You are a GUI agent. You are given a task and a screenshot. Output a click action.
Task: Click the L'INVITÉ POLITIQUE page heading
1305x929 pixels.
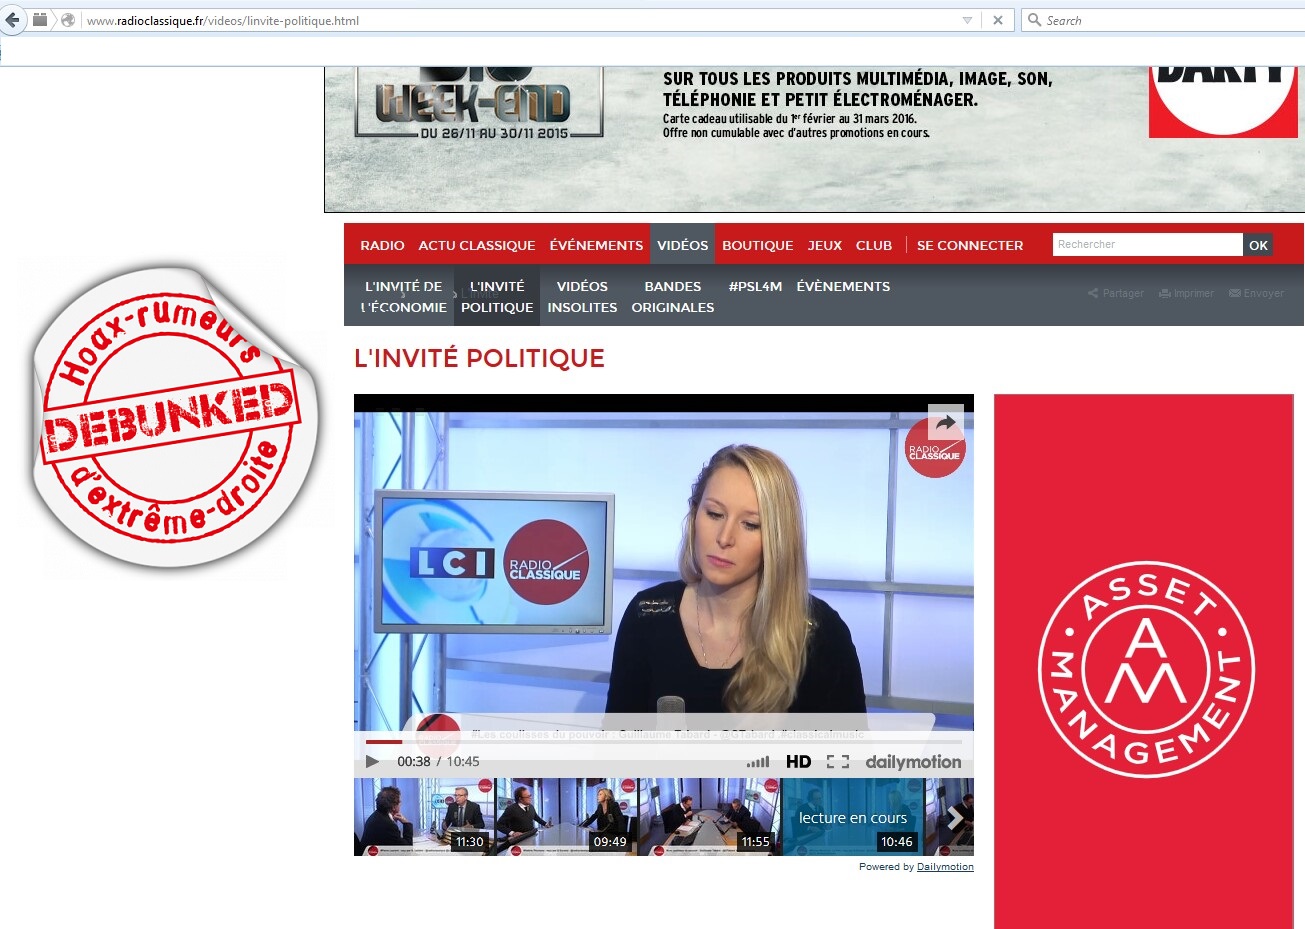tap(480, 358)
